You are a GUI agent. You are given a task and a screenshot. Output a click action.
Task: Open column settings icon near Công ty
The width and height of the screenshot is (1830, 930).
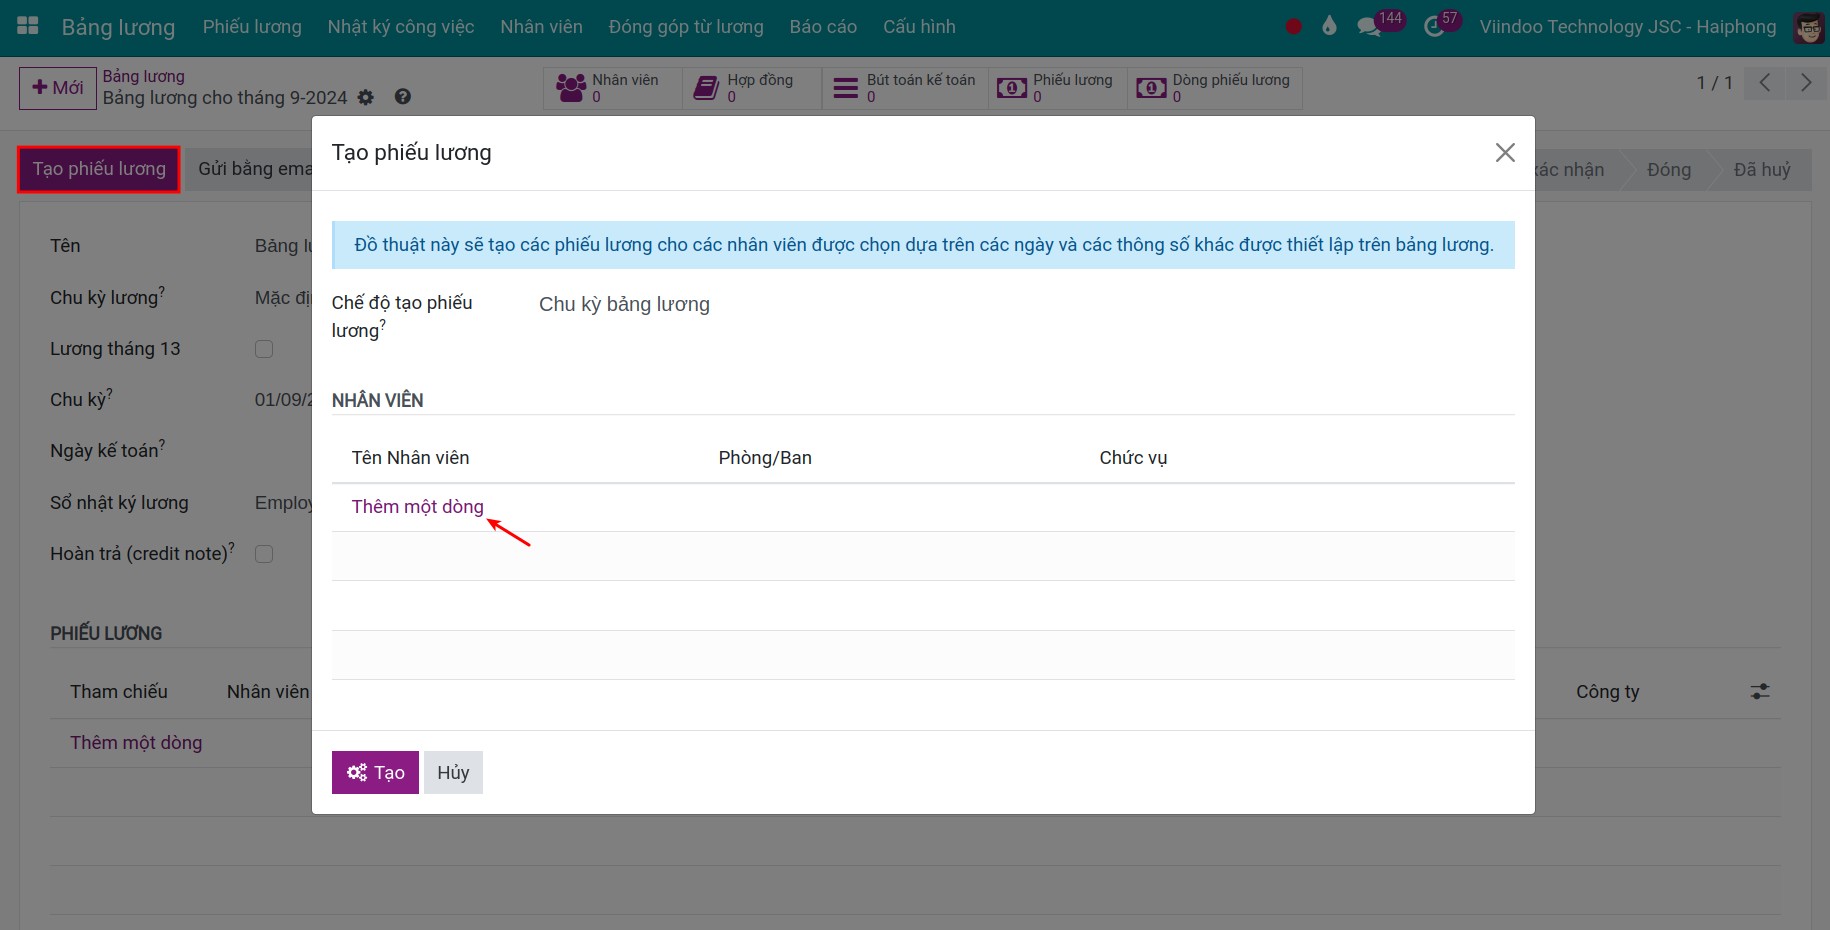click(x=1760, y=691)
